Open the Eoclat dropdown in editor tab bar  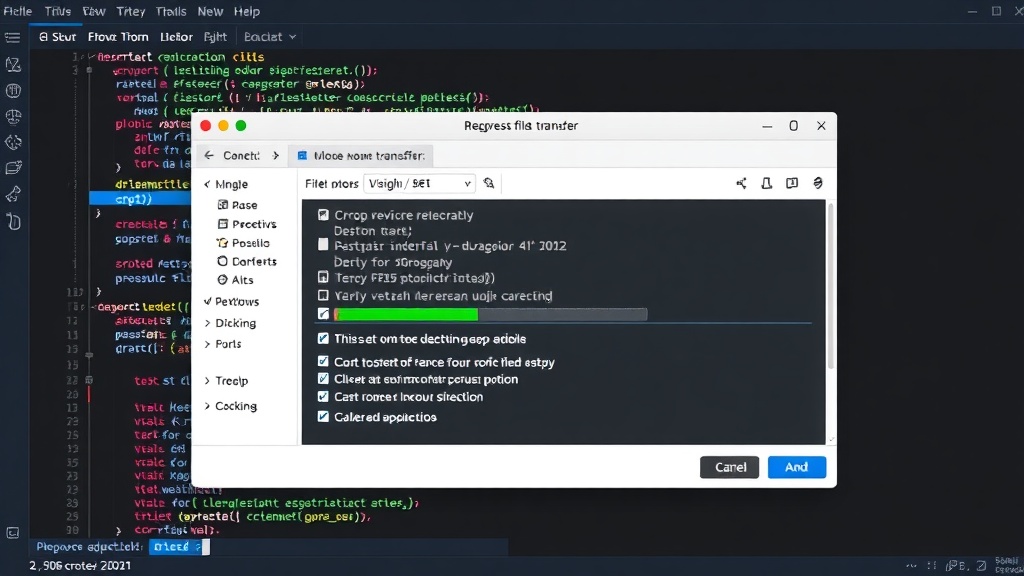[270, 37]
